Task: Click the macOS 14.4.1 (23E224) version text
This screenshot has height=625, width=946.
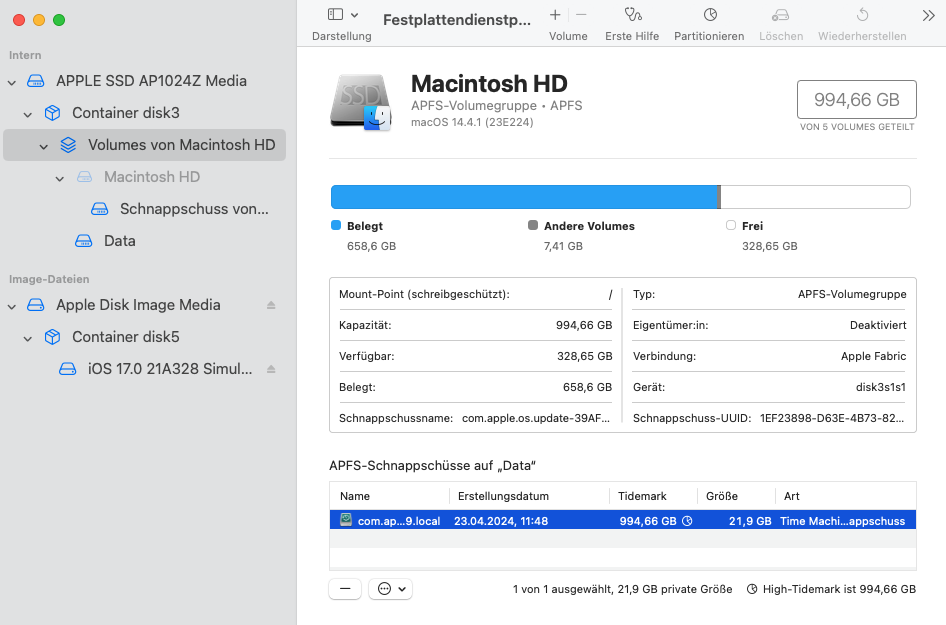Action: tap(472, 122)
